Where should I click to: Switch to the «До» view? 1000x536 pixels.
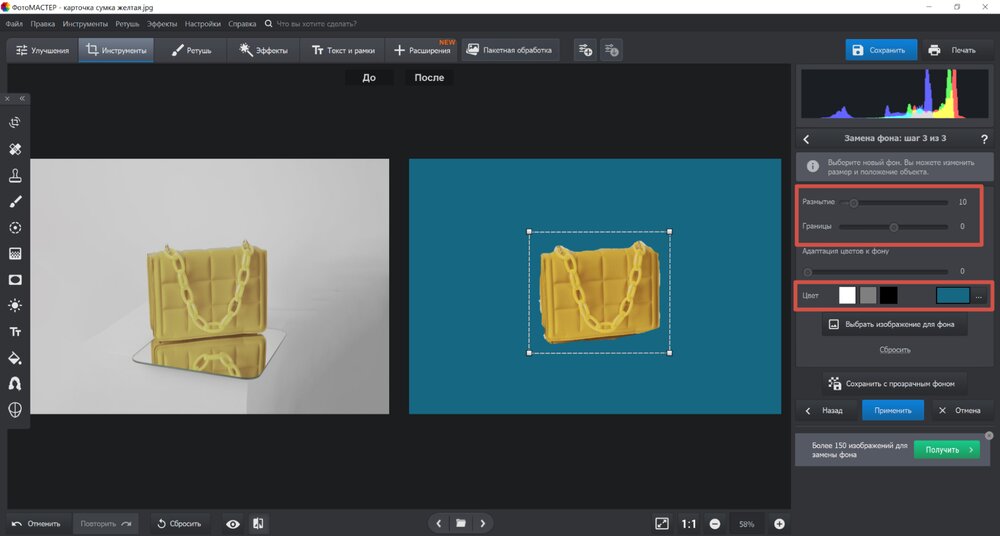click(x=369, y=77)
